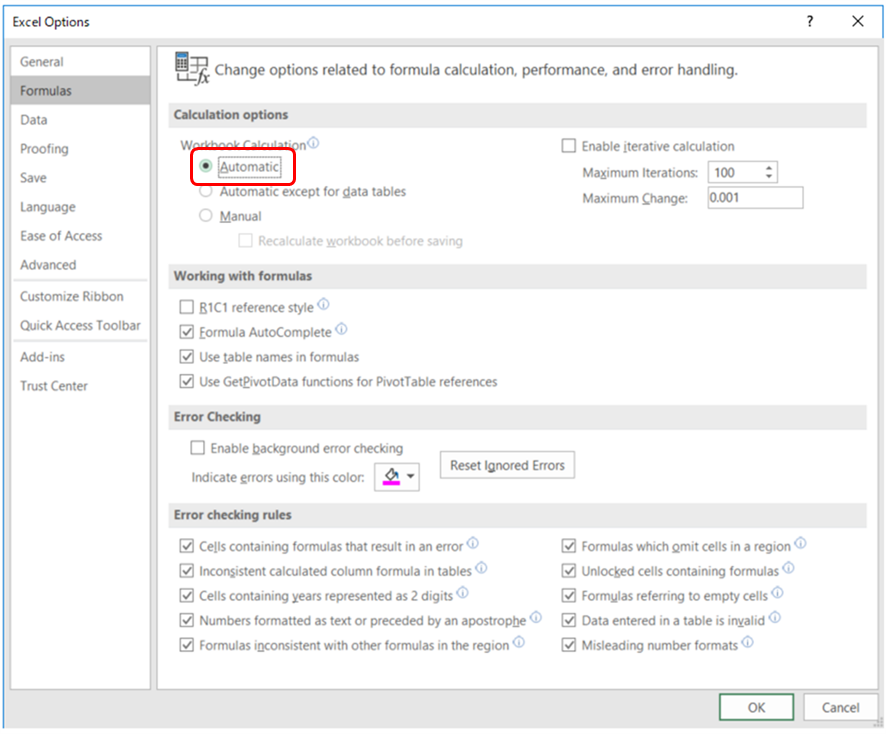Open the error indicator color dropdown arrow
Screen dimensions: 886x734
411,476
